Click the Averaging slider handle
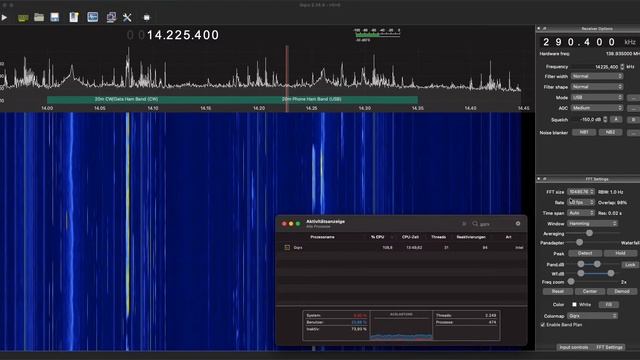This screenshot has width=640, height=360. pyautogui.click(x=589, y=233)
